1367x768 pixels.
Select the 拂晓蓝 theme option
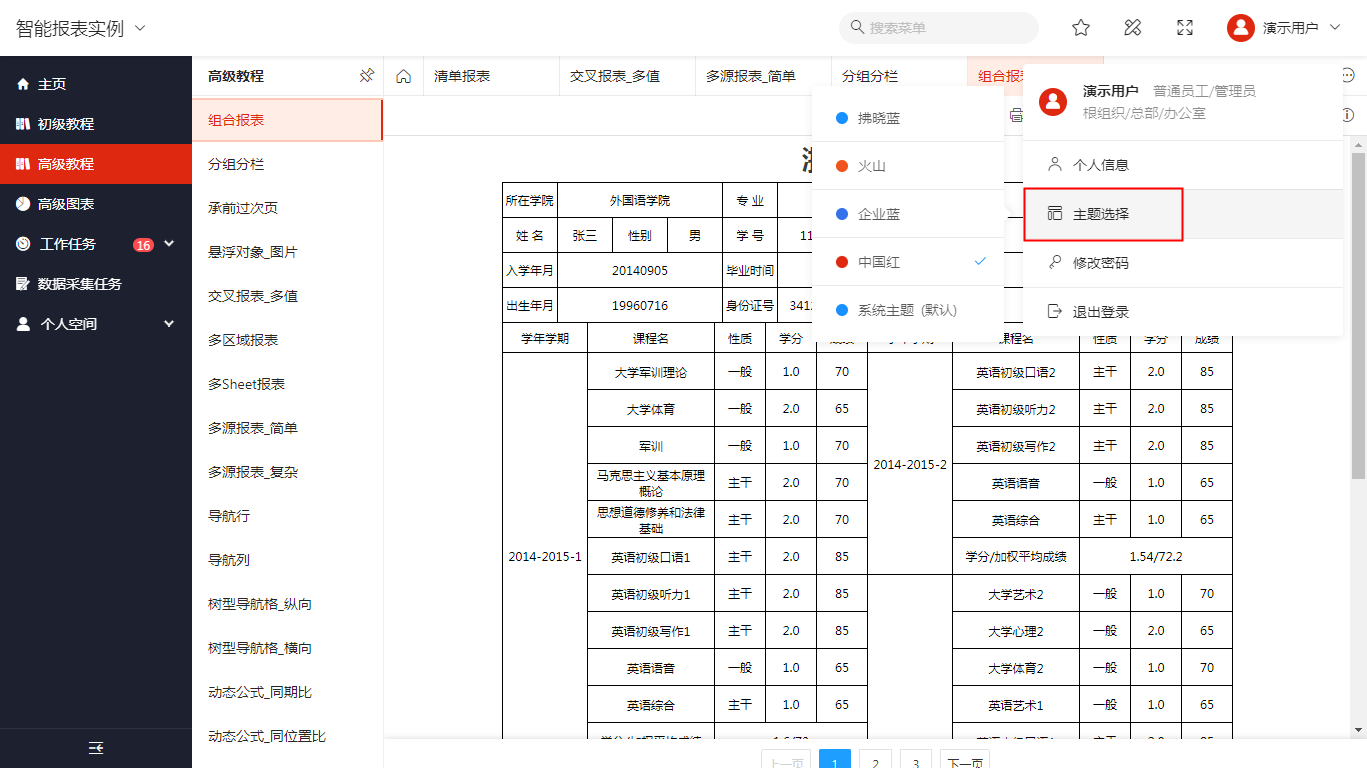click(879, 118)
